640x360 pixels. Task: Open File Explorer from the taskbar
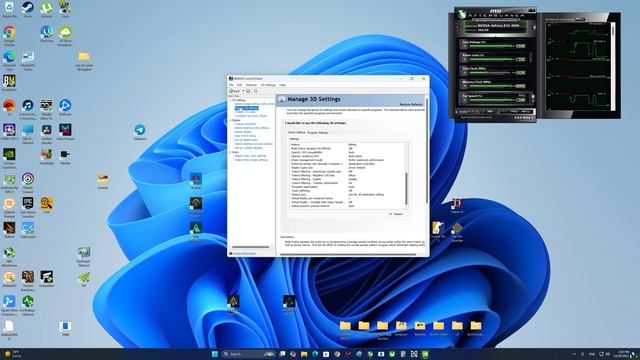pyautogui.click(x=304, y=354)
